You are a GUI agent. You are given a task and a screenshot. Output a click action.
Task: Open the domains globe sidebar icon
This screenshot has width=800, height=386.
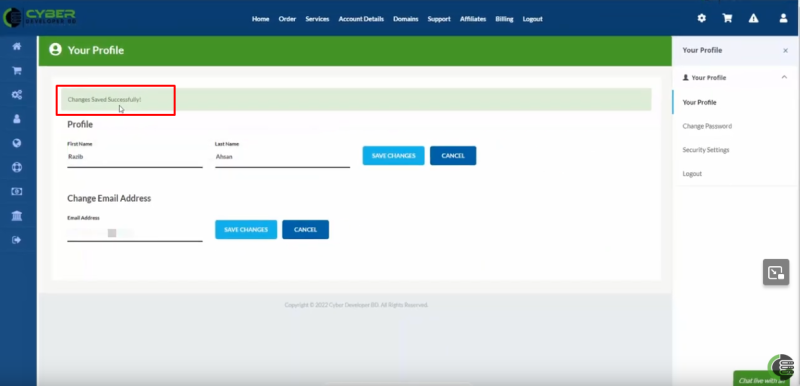pos(17,143)
